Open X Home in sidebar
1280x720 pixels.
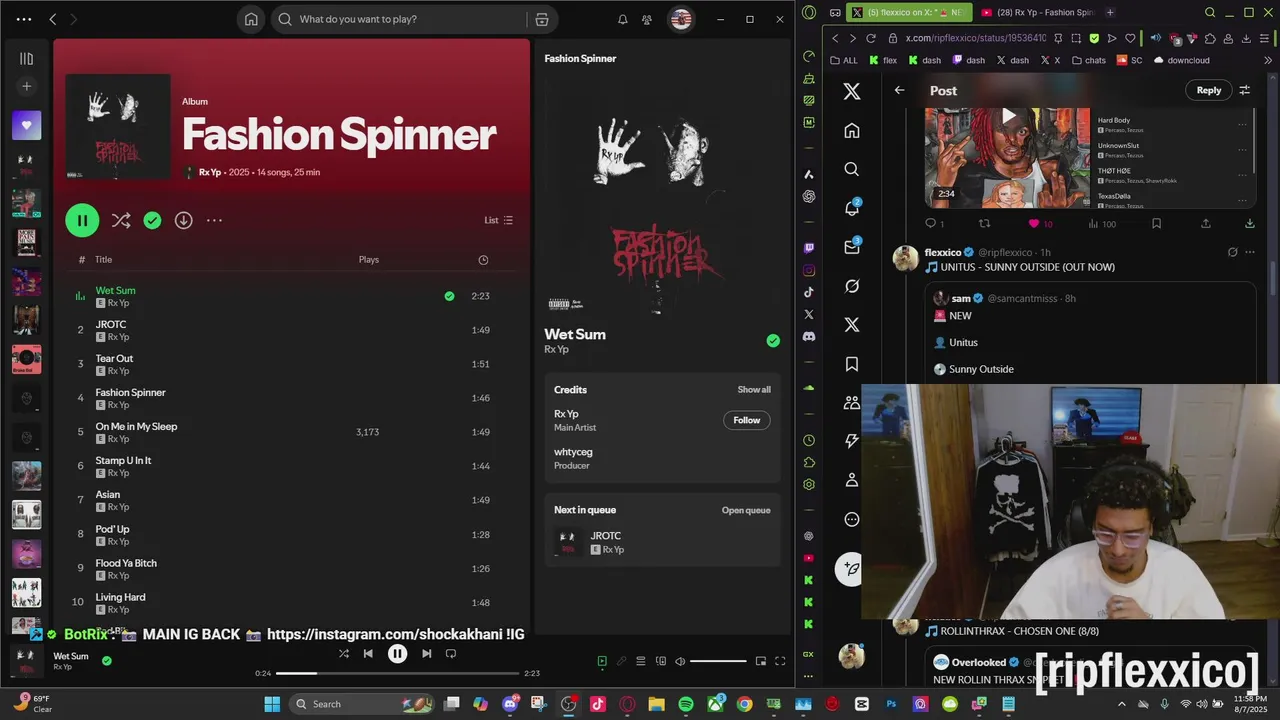tap(852, 131)
